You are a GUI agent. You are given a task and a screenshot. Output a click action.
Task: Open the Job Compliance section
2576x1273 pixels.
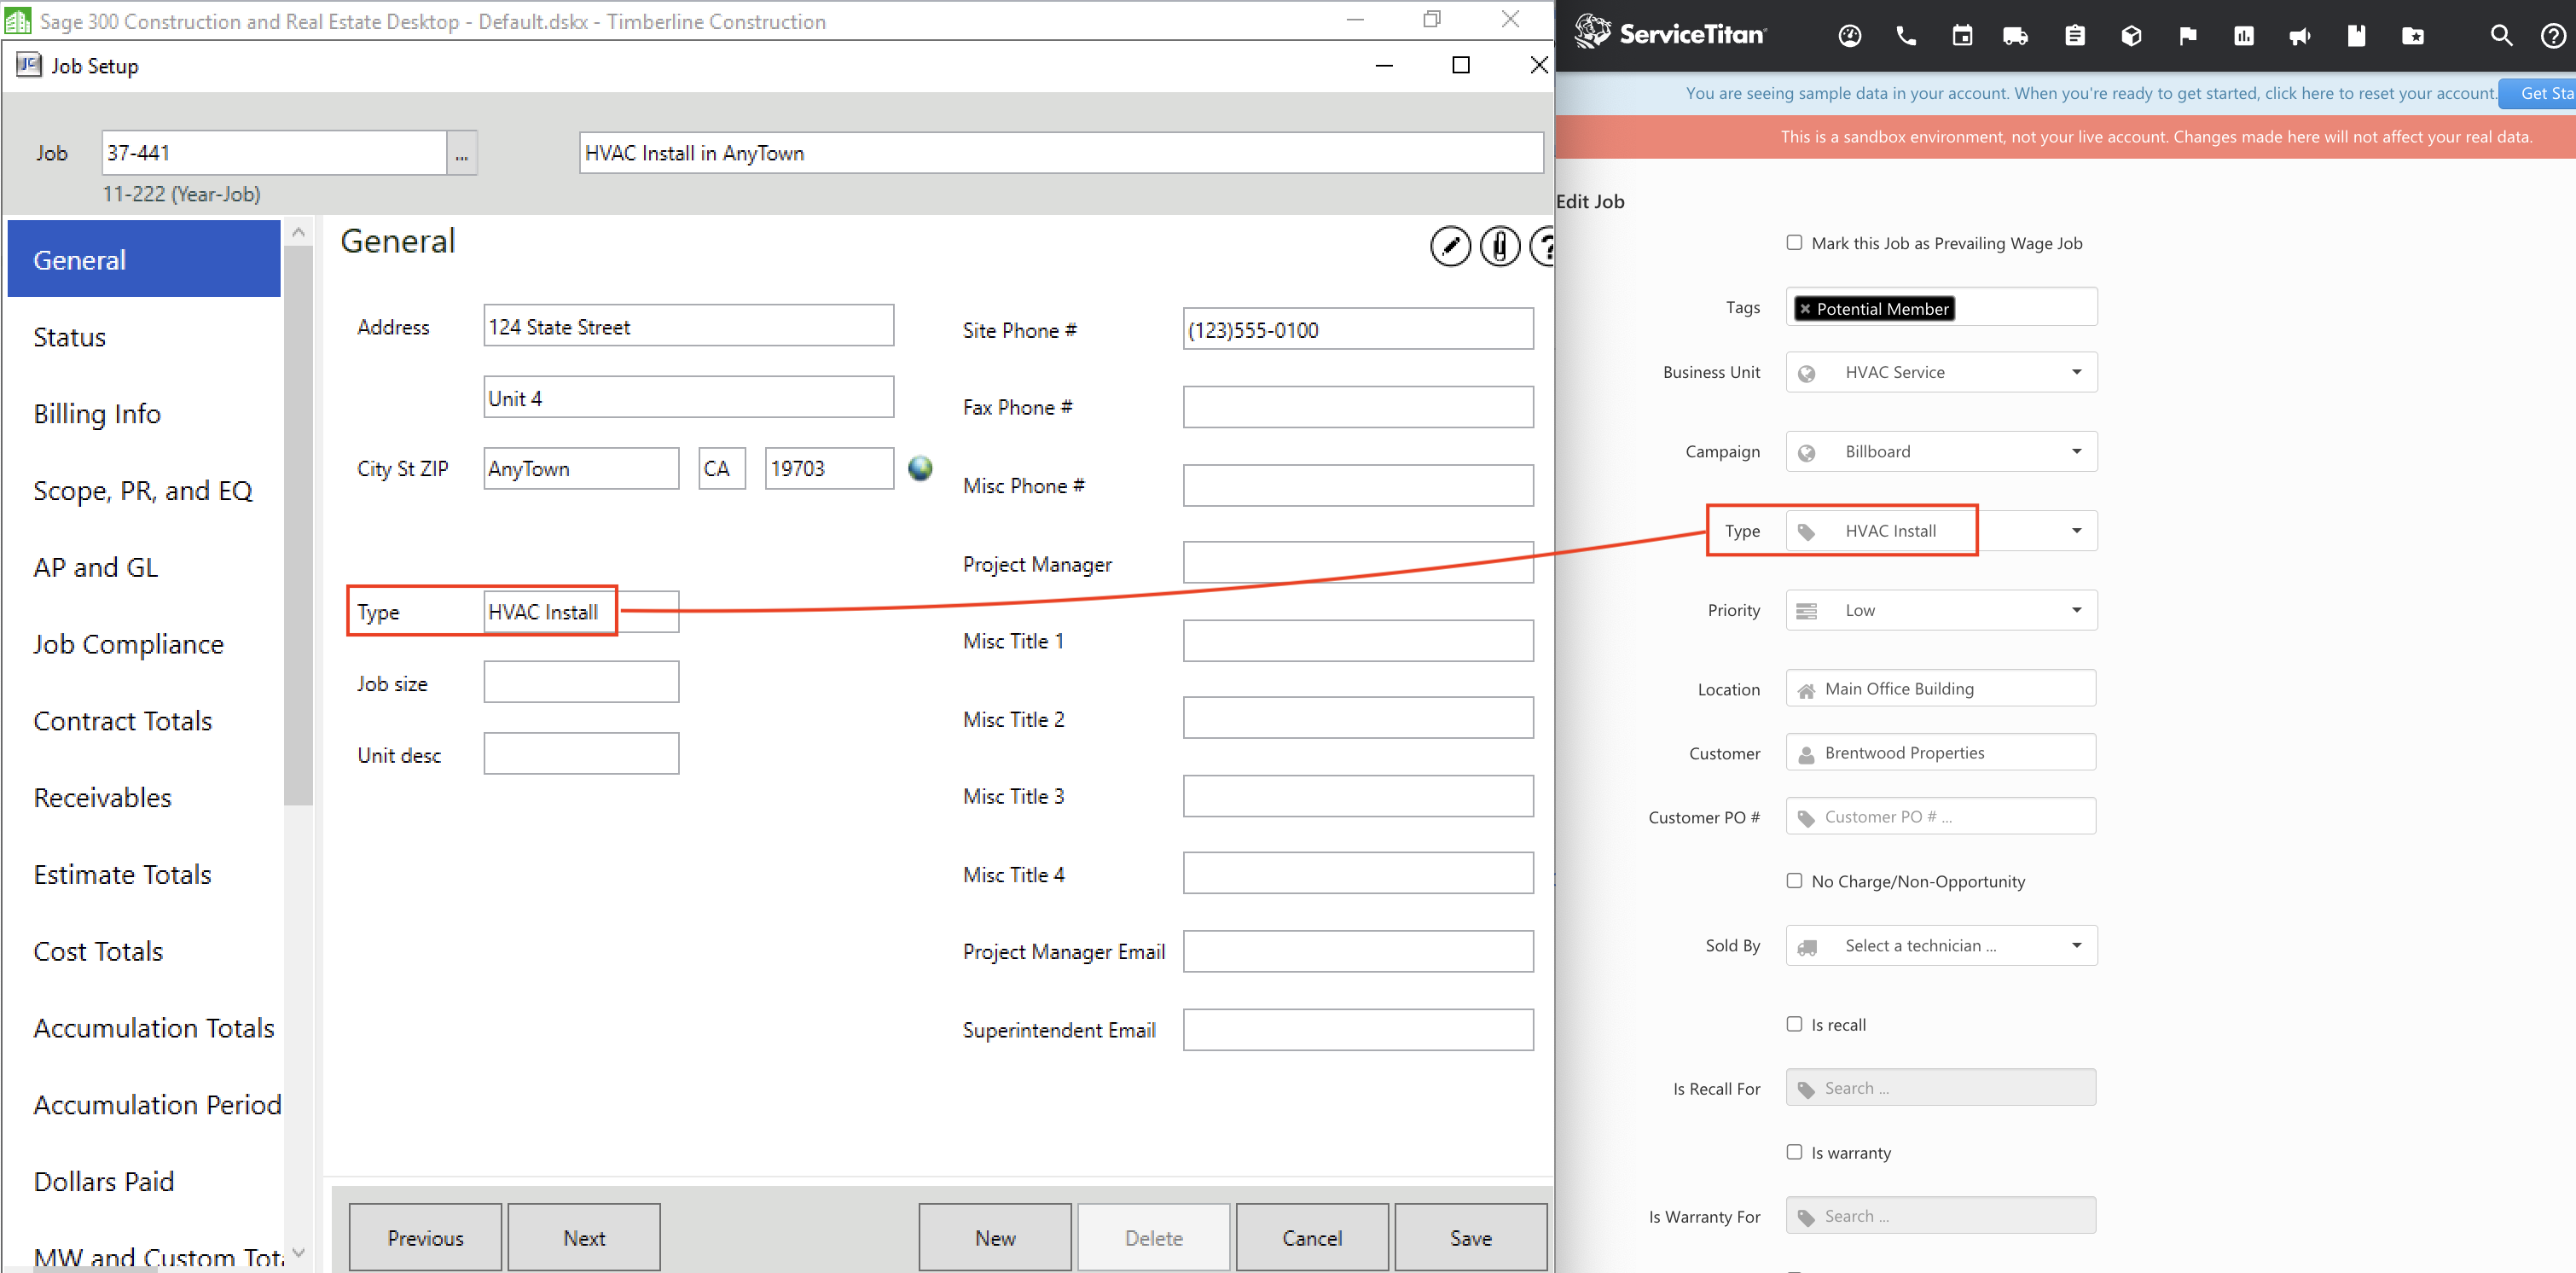[x=144, y=645]
